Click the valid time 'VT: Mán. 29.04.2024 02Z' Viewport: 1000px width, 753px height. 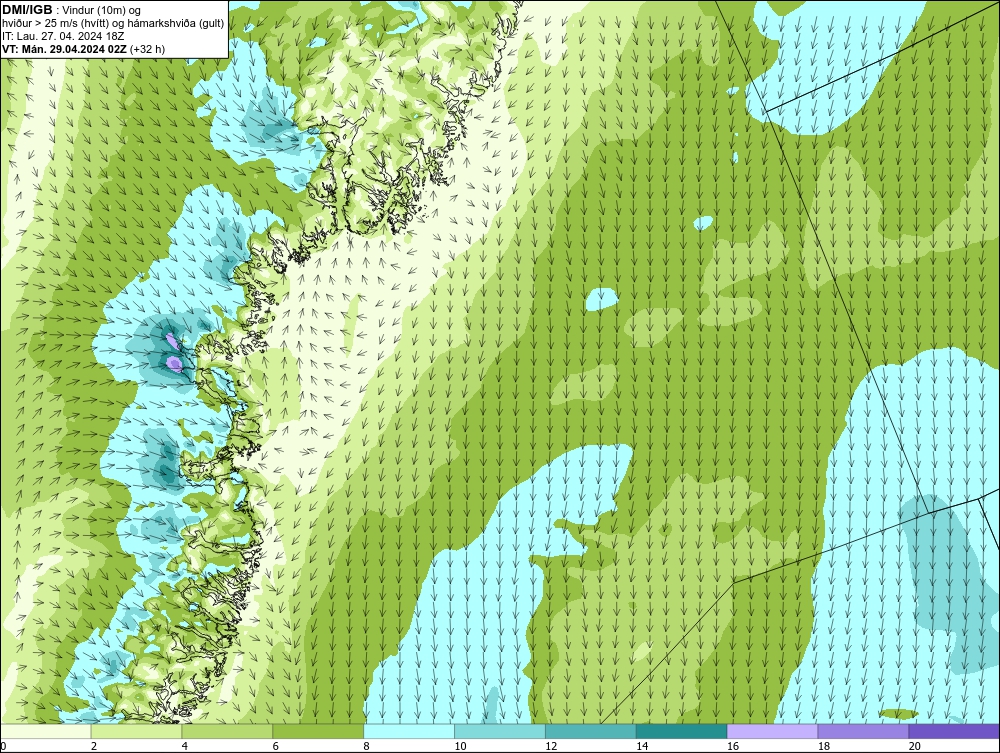[64, 49]
